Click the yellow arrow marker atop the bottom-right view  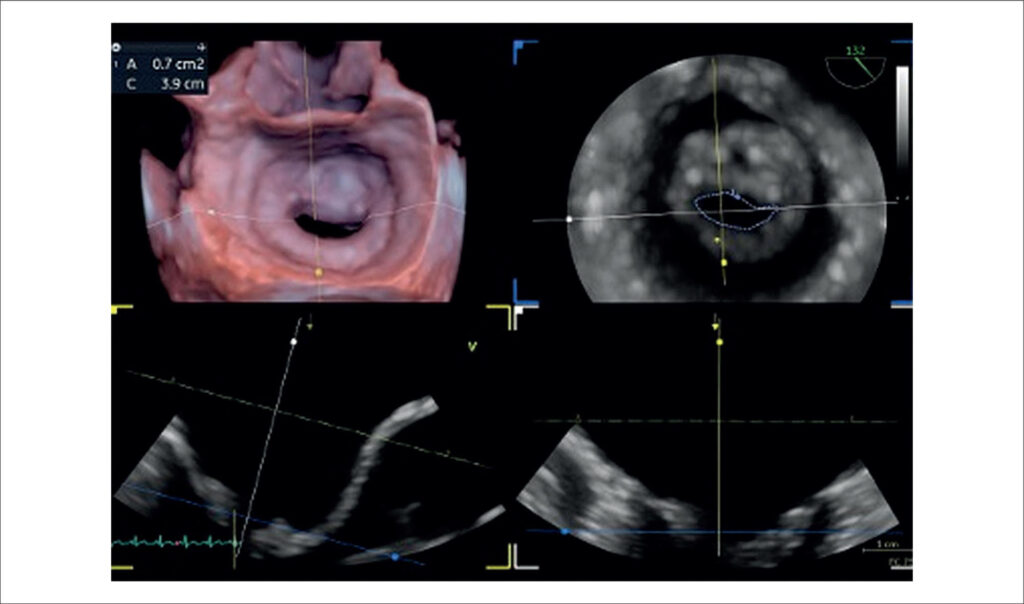click(x=716, y=326)
